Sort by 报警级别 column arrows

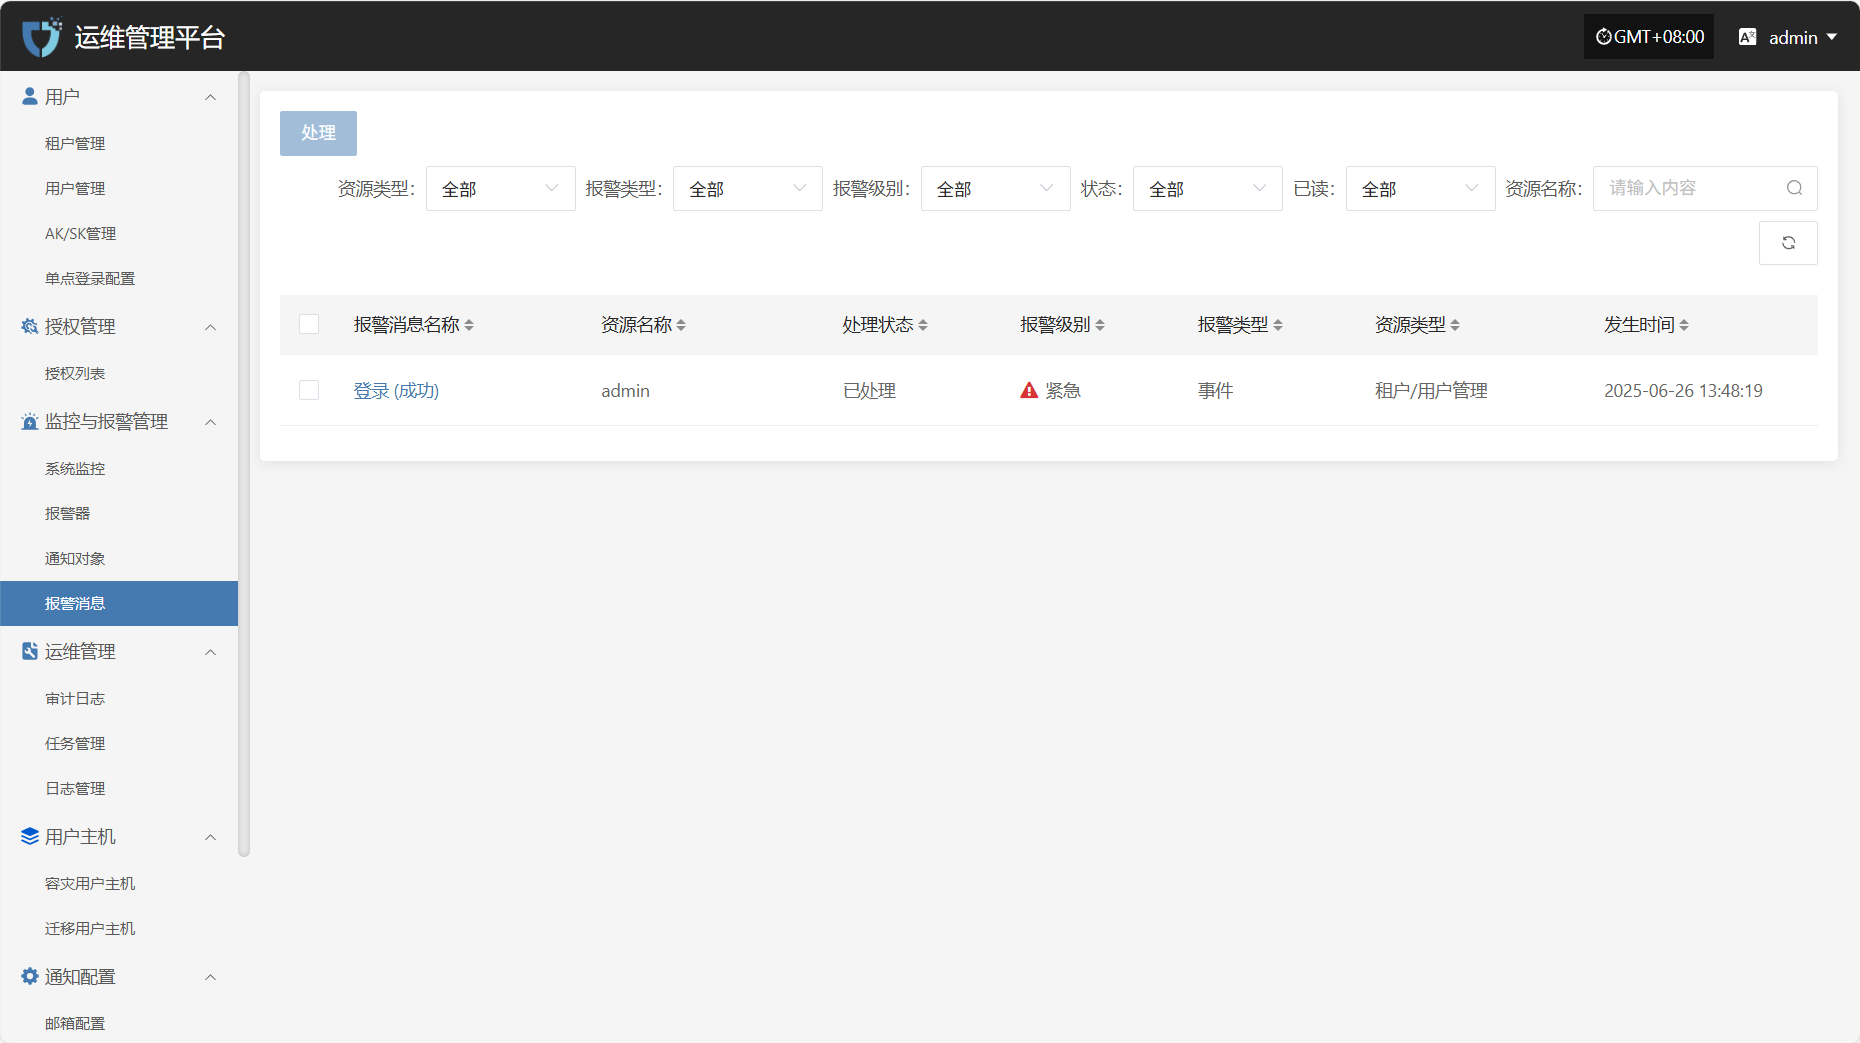tap(1100, 325)
